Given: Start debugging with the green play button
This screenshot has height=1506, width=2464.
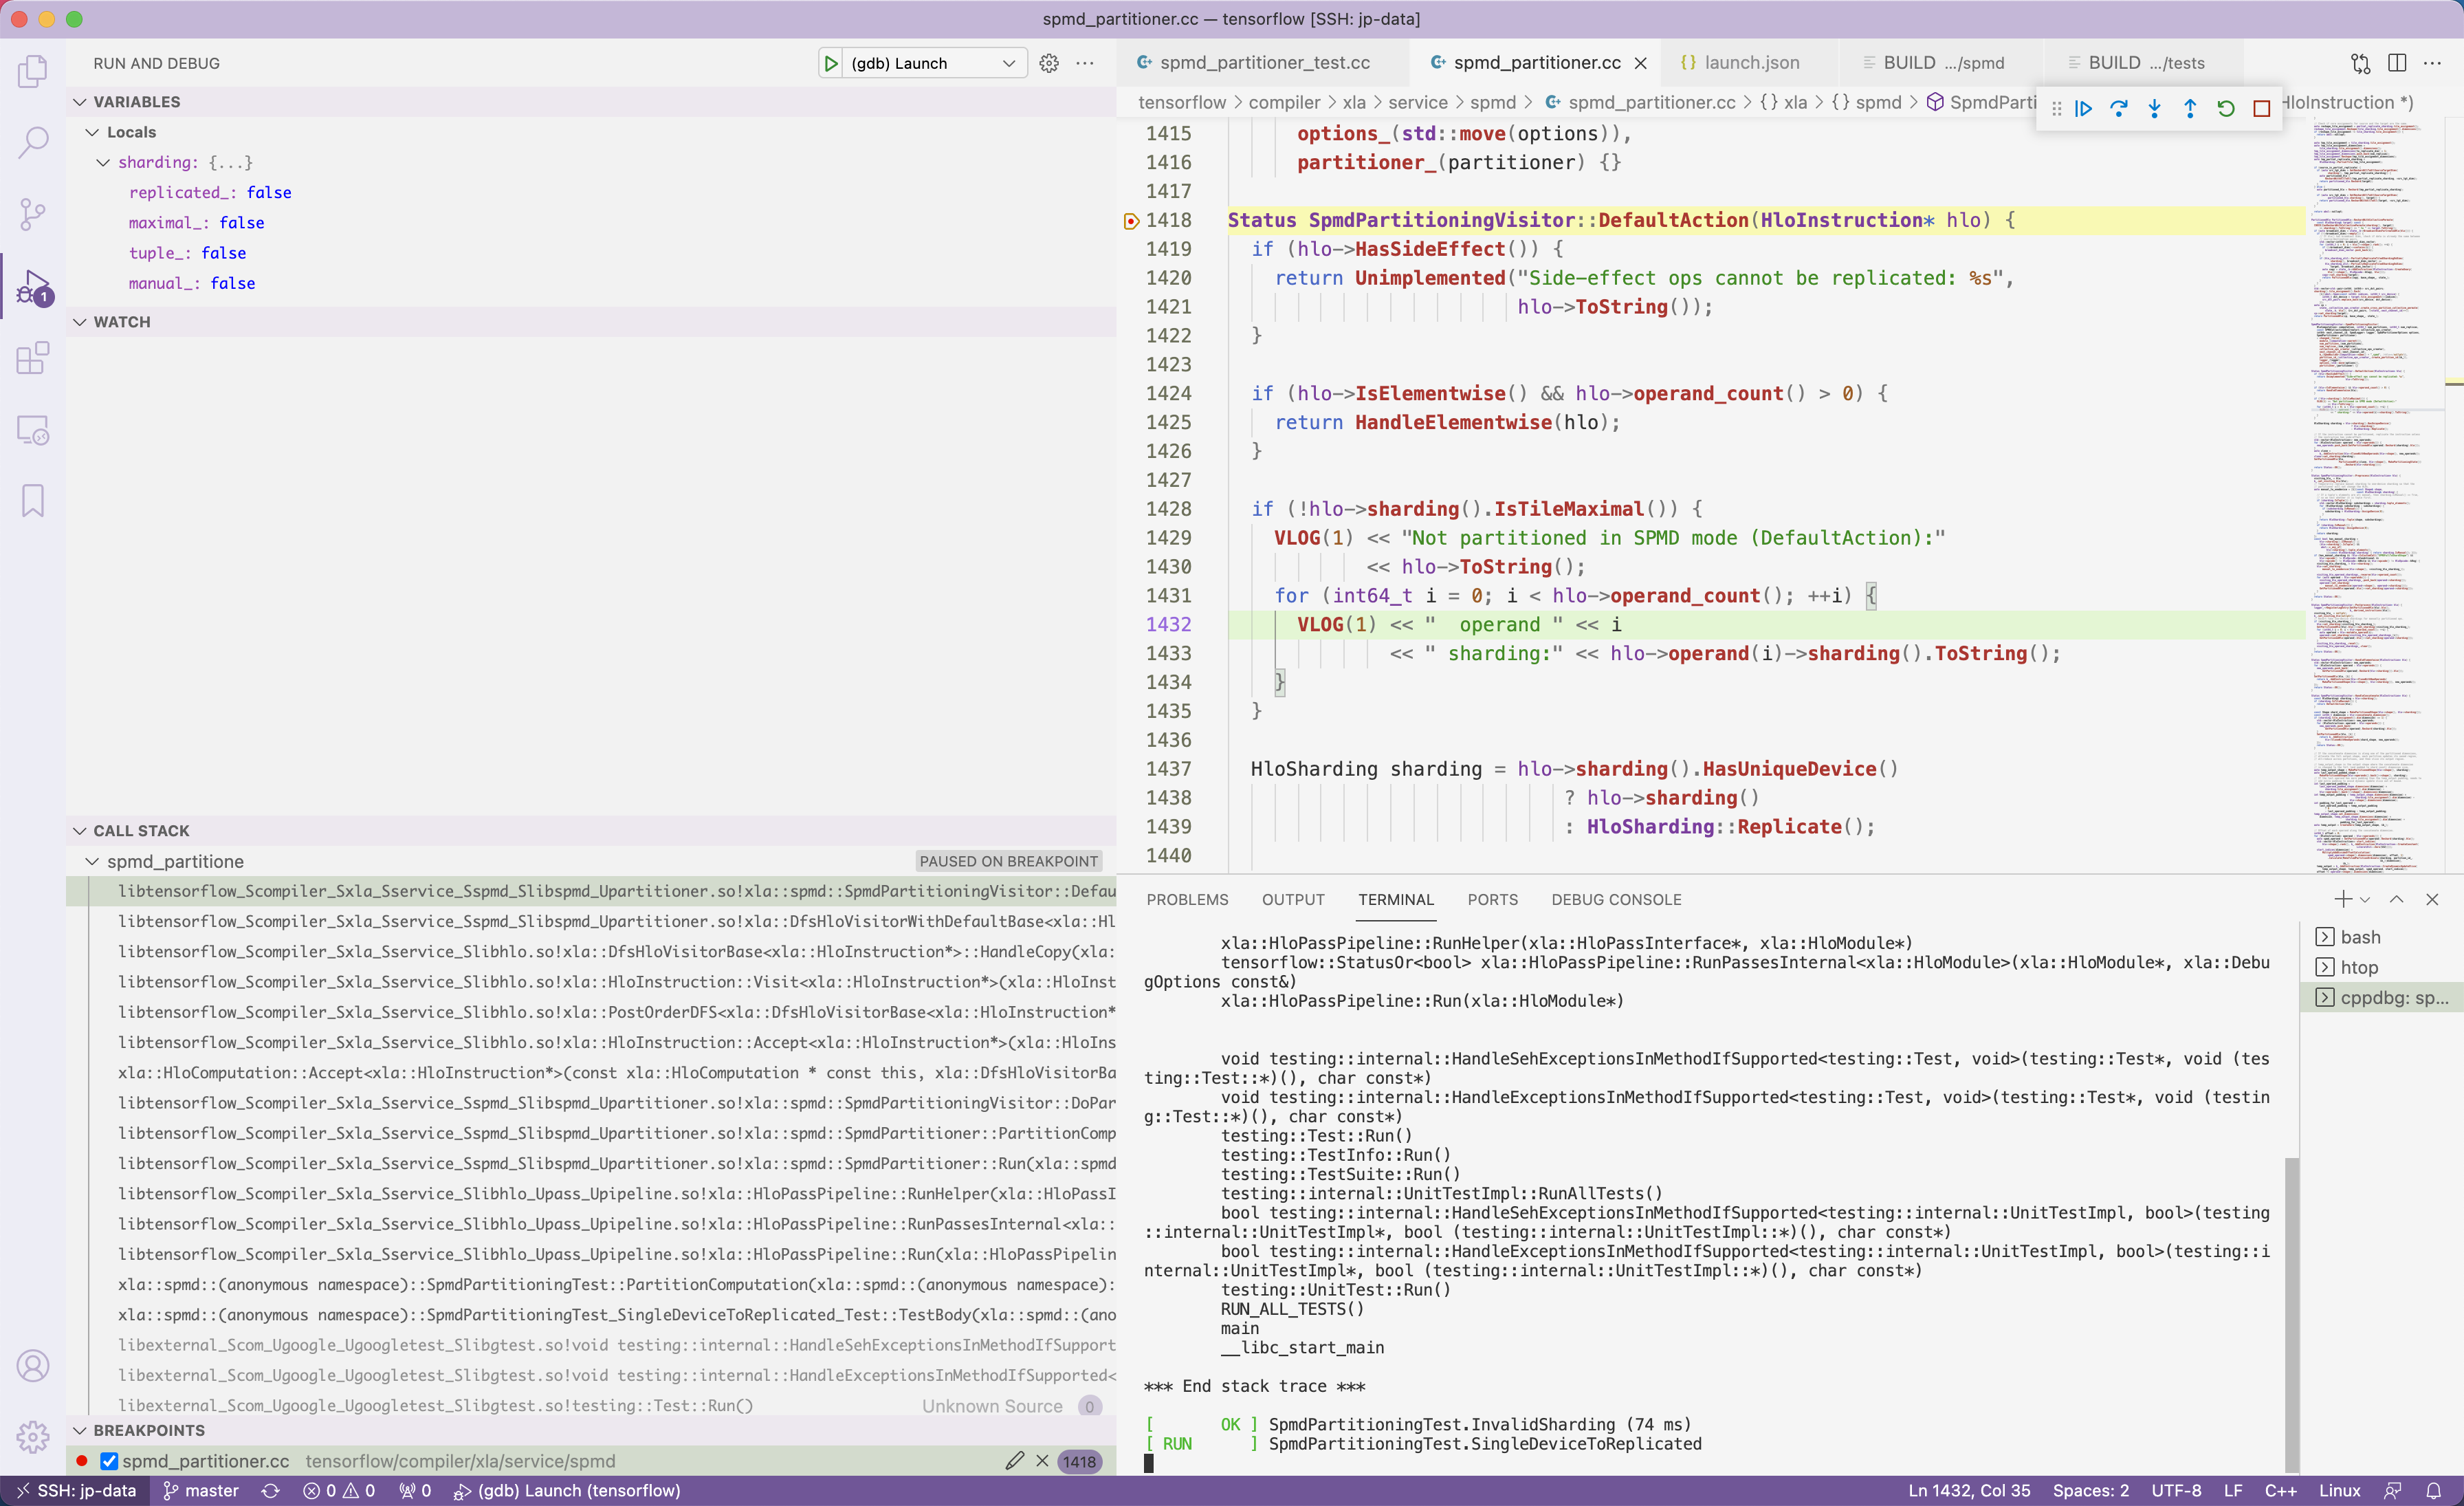Looking at the screenshot, I should (830, 63).
